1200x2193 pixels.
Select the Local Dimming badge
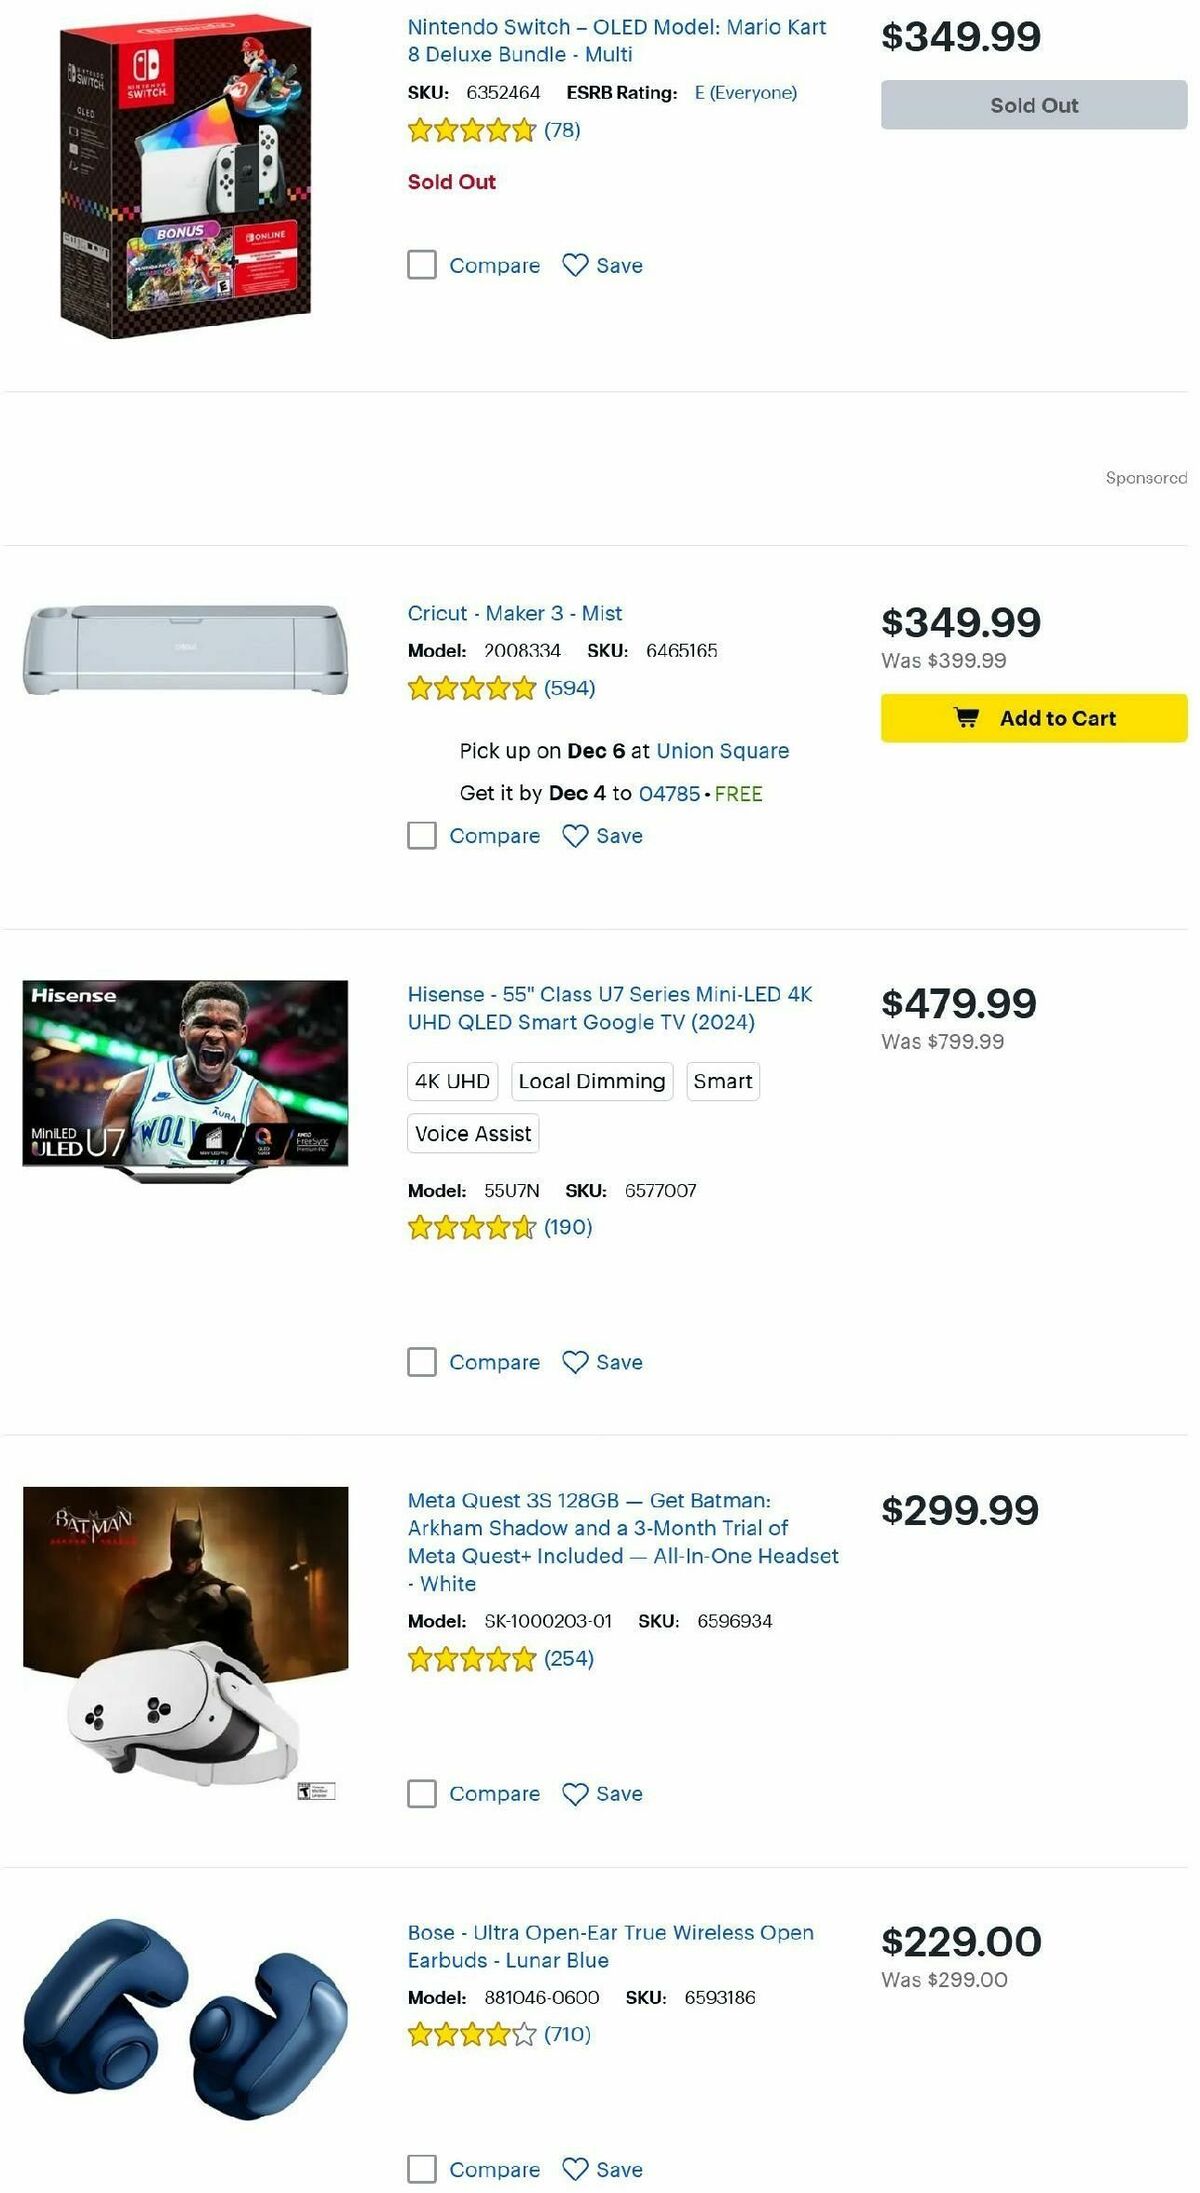592,1081
